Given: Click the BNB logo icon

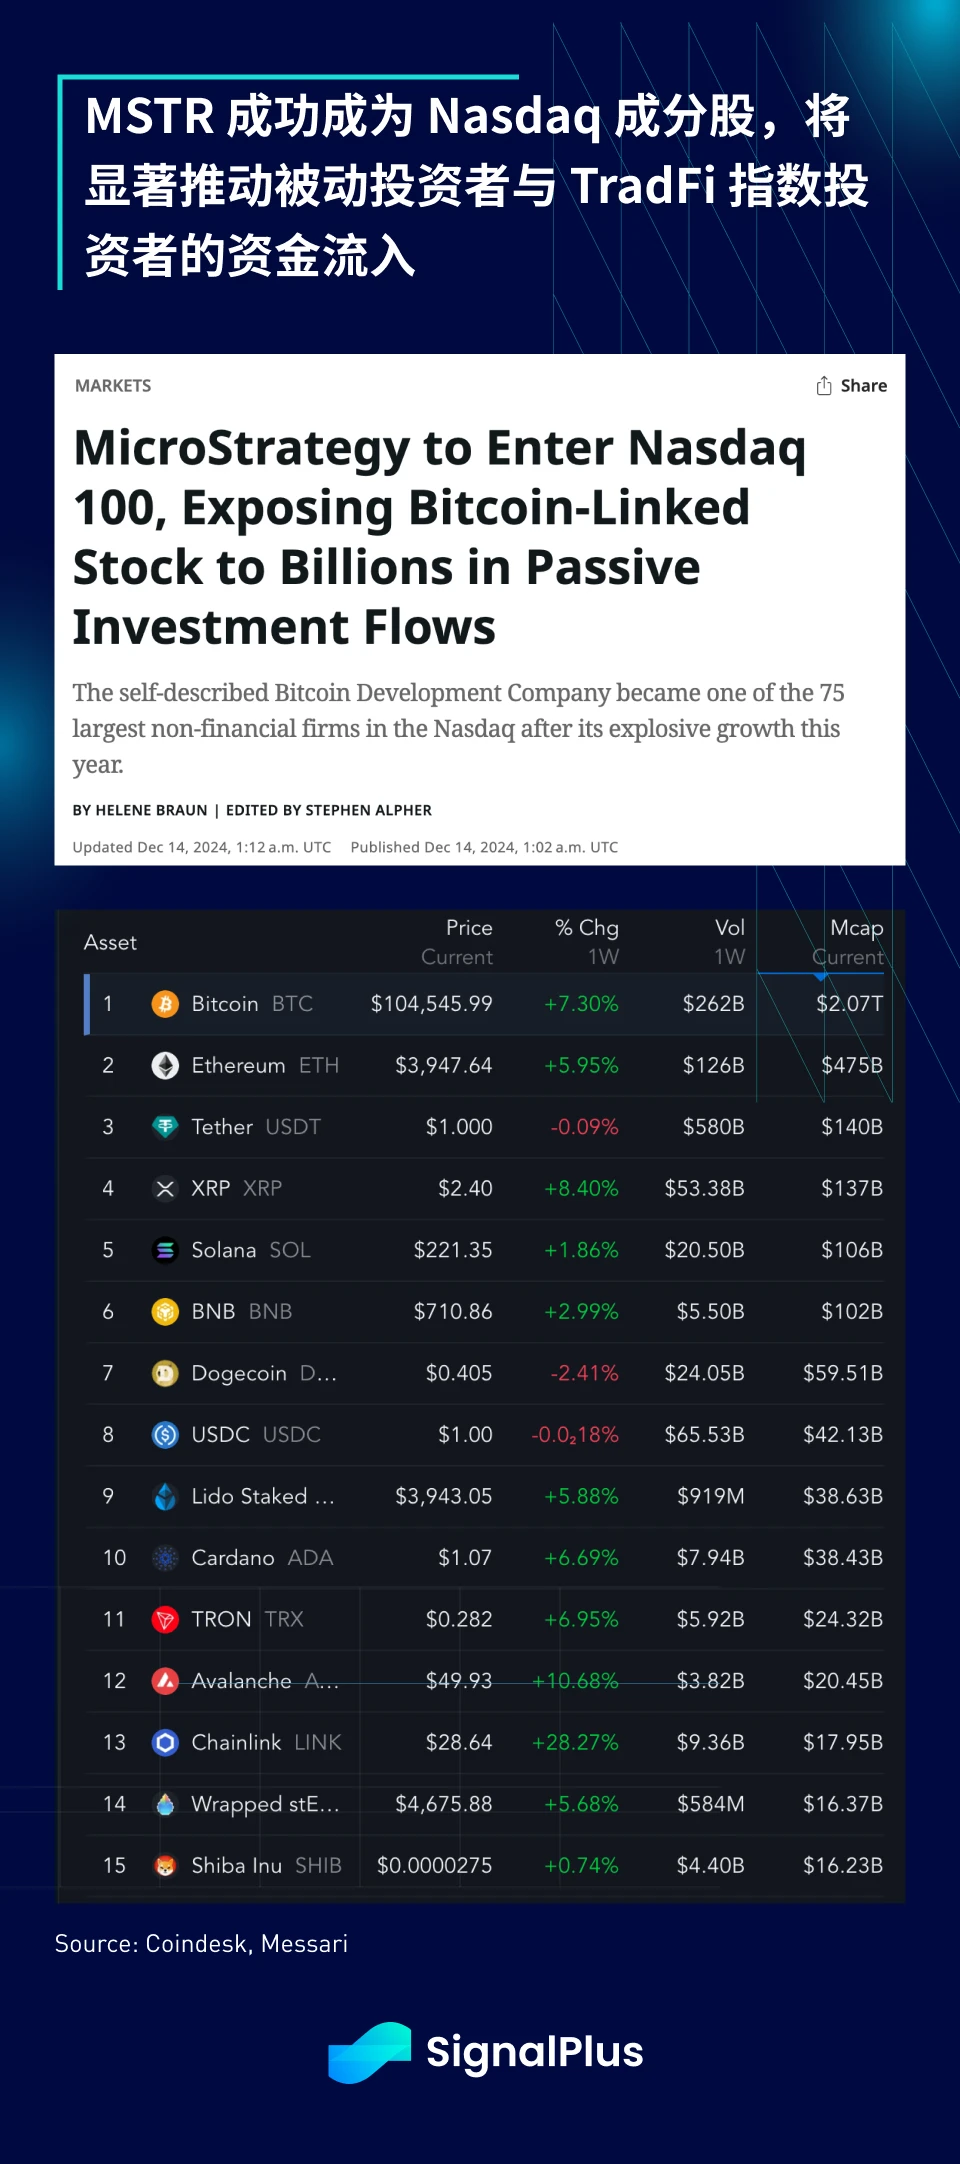Looking at the screenshot, I should 165,1312.
